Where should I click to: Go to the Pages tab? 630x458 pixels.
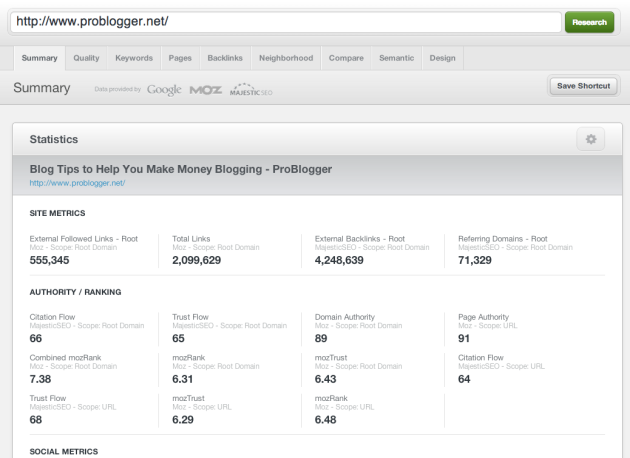click(180, 58)
